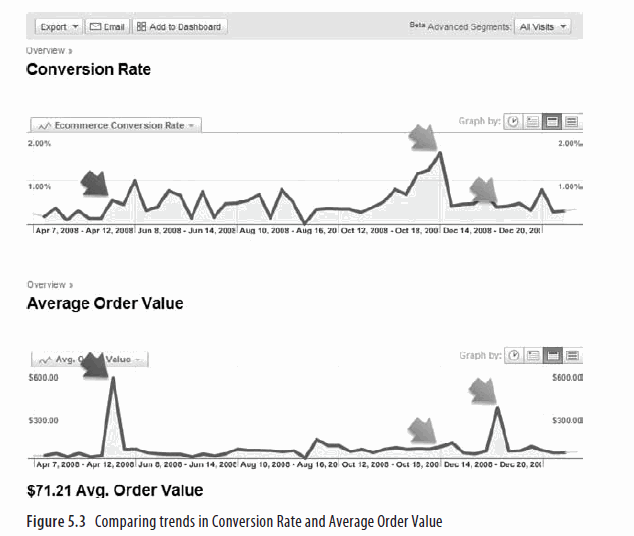Select highlighted third graph-by icon for Order Value
This screenshot has width=634, height=536.
(552, 355)
